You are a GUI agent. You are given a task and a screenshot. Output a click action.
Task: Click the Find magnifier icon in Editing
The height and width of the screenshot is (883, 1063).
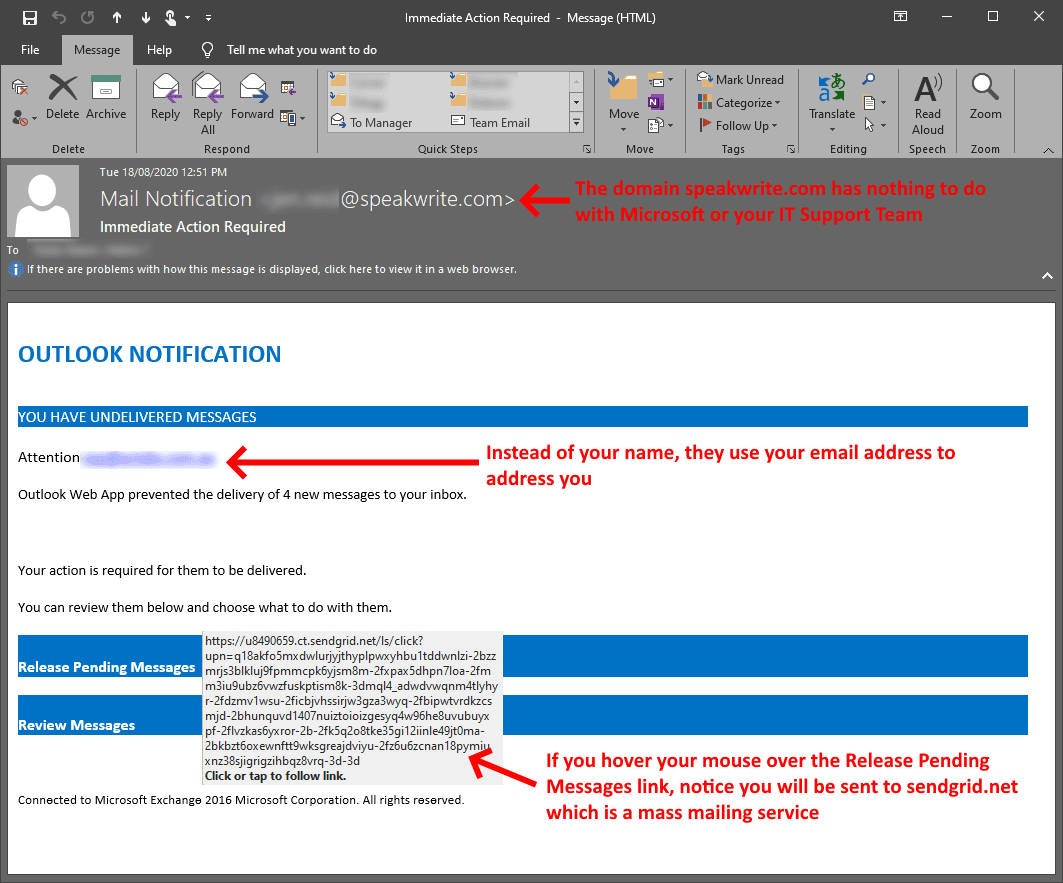tap(868, 80)
